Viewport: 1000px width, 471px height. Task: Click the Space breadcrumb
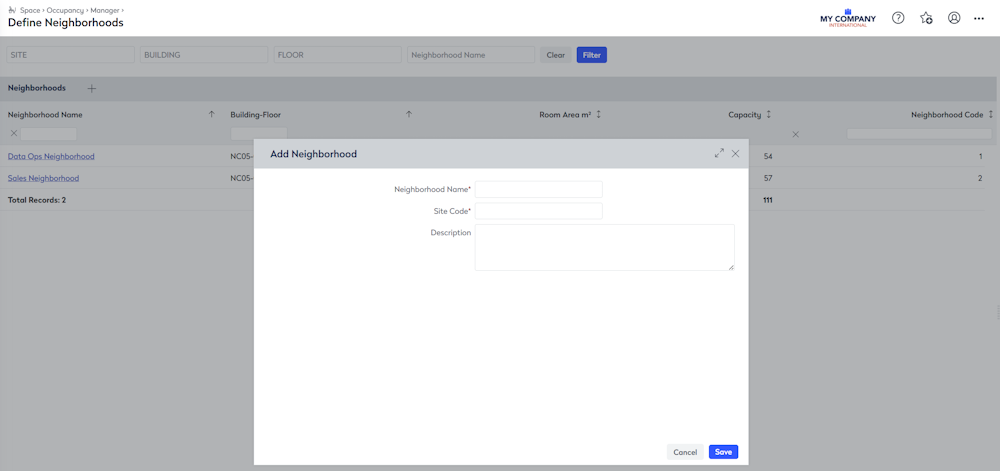click(29, 10)
